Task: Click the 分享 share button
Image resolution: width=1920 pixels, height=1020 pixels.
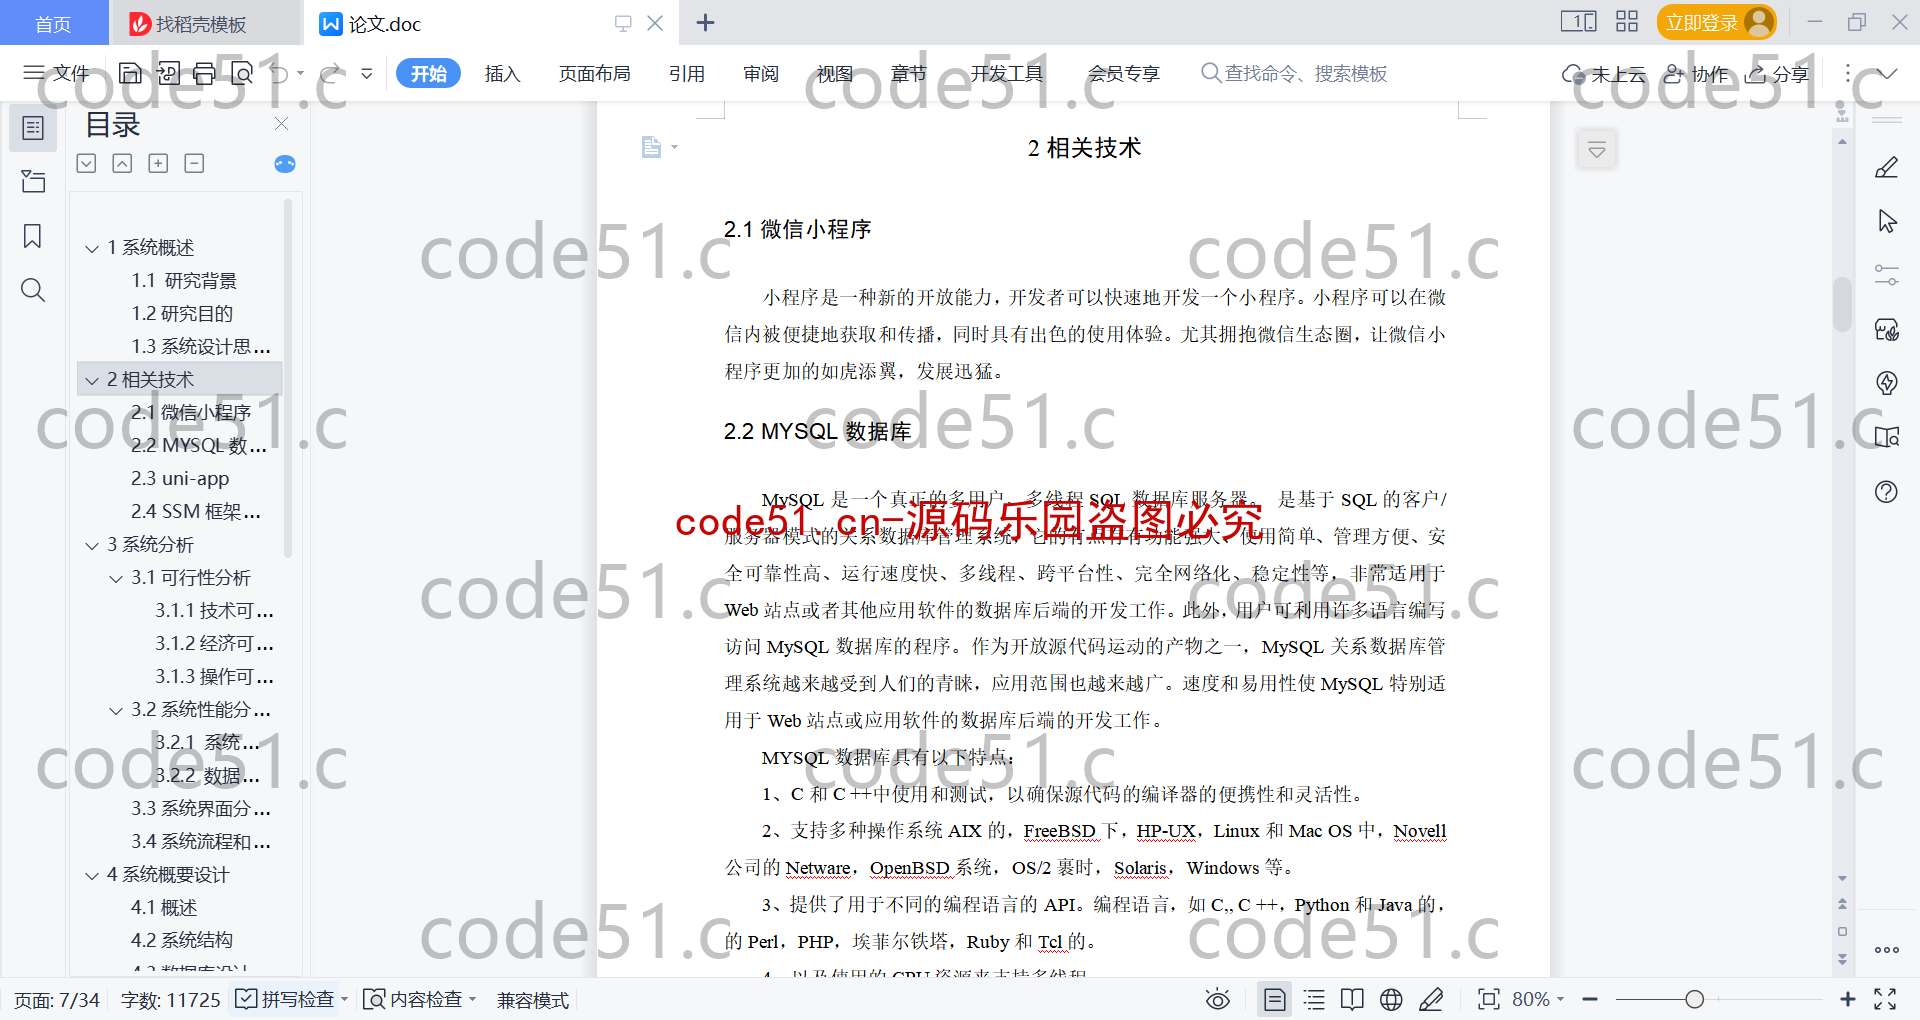Action: (1778, 73)
